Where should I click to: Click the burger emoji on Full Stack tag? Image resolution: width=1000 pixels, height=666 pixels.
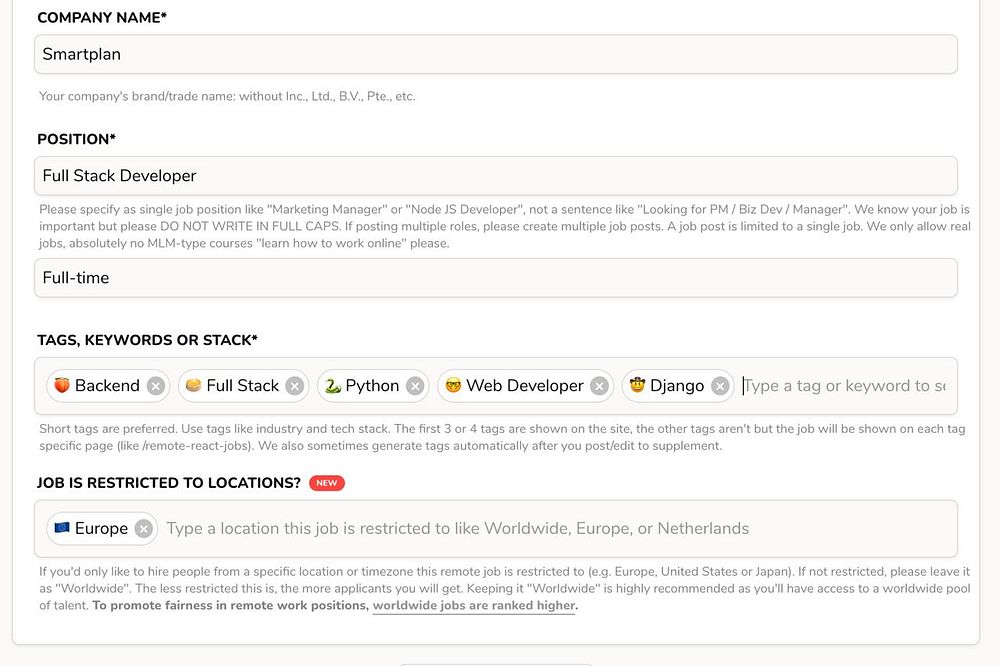click(193, 385)
